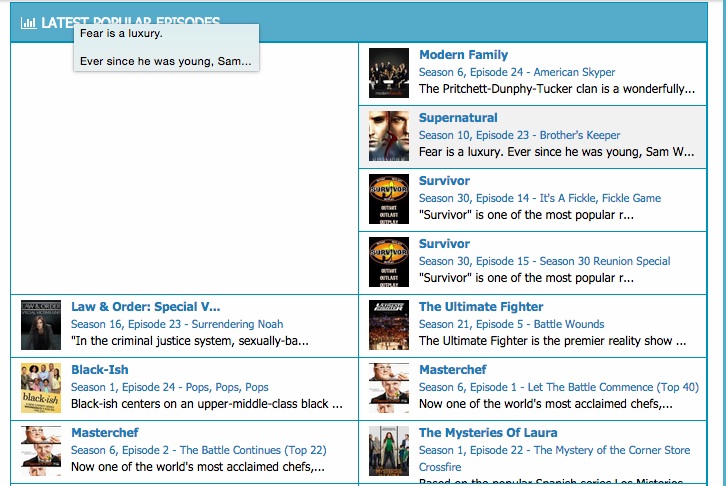Open the Black-Ish poster thumbnail
726x486 pixels.
pyautogui.click(x=41, y=387)
